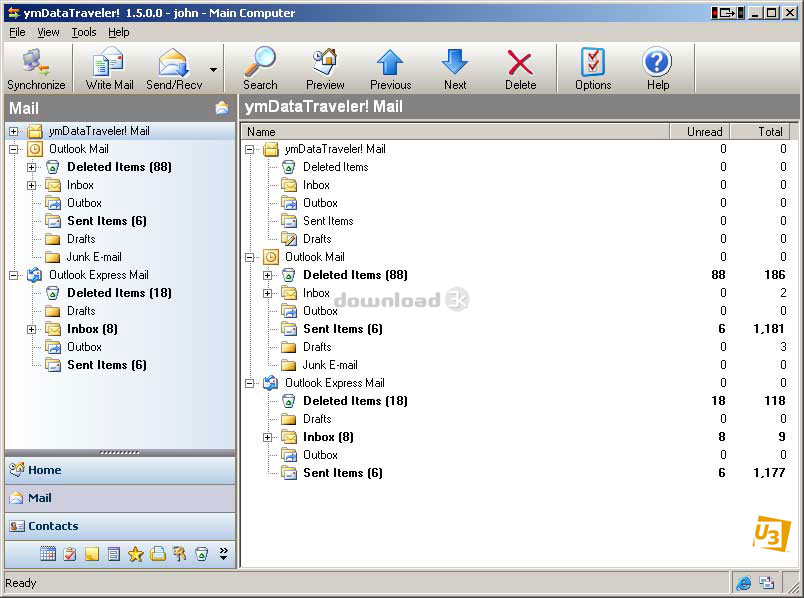The image size is (804, 598).
Task: Open the passwords keys icon
Action: pyautogui.click(x=179, y=554)
